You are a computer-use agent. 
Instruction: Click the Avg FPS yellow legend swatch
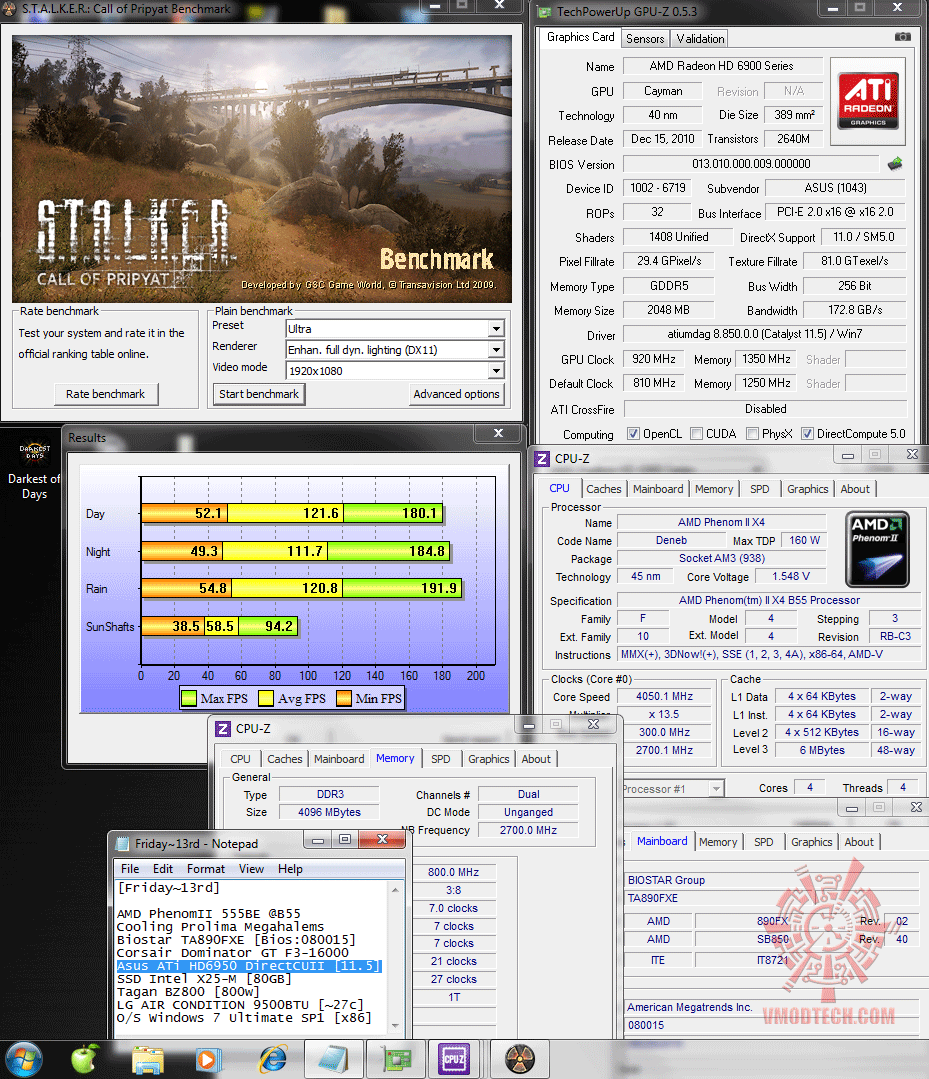click(266, 698)
